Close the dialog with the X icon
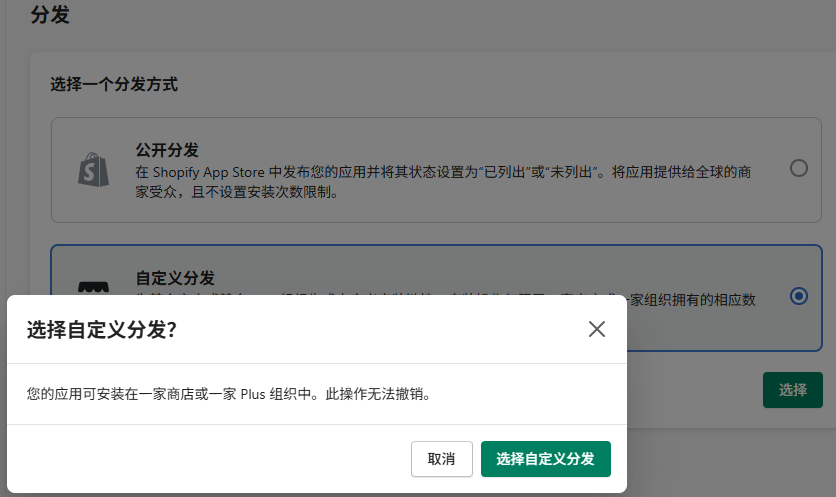836x497 pixels. point(597,329)
